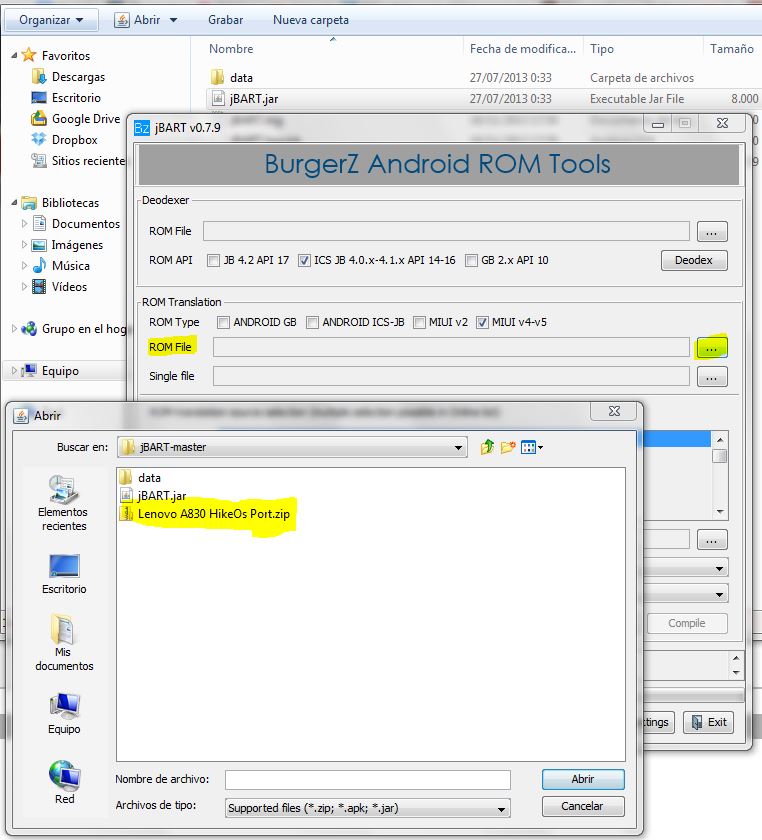Select Equipo in Explorer sidebar

point(50,371)
